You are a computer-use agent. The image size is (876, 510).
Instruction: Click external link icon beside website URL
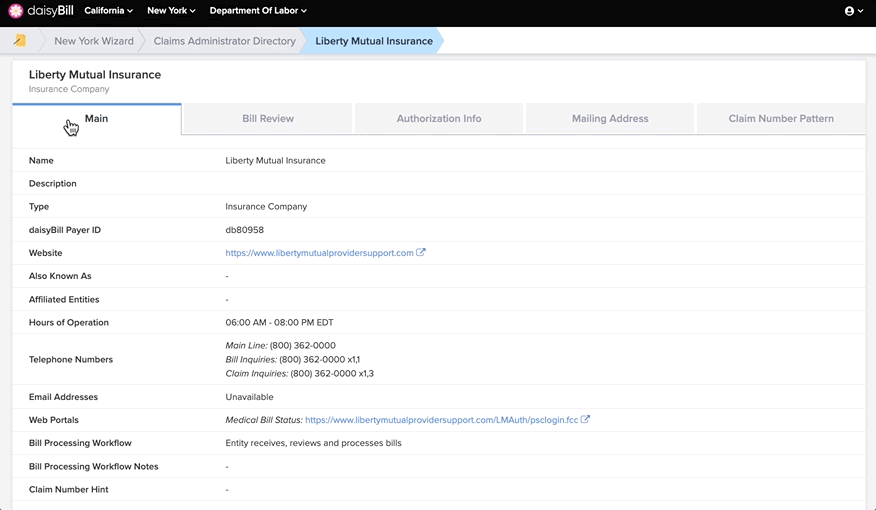(421, 252)
